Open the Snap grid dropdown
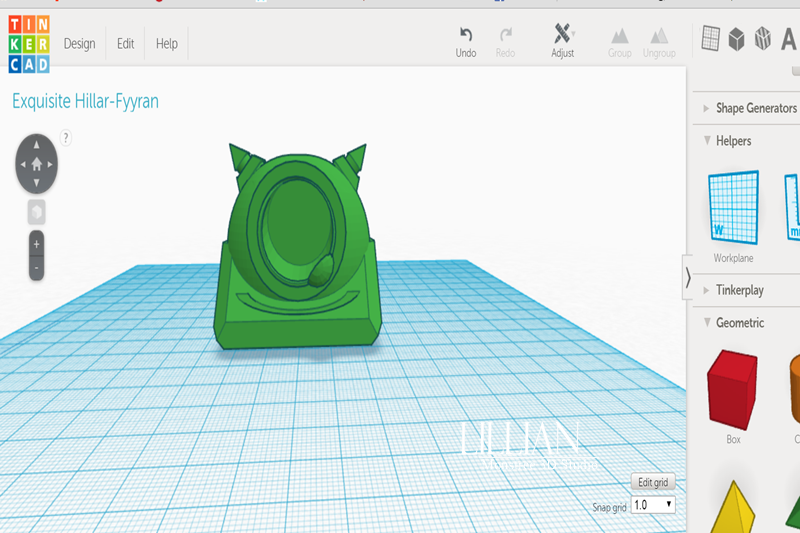Screen dimensions: 800x533 [653, 505]
